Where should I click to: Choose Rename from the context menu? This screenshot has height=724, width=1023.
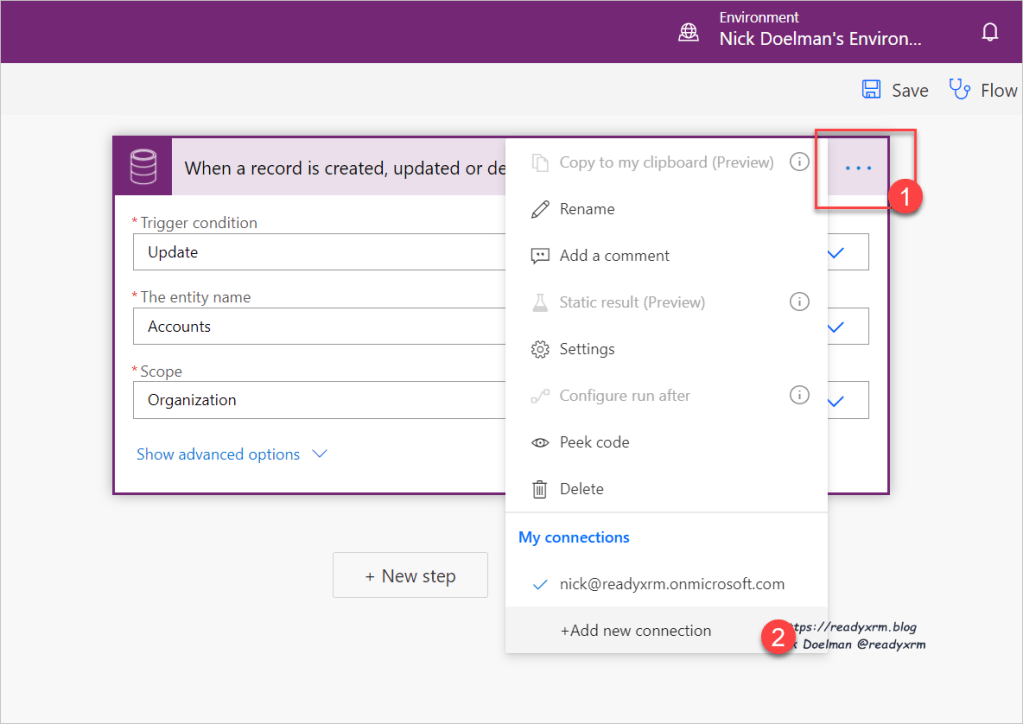587,209
